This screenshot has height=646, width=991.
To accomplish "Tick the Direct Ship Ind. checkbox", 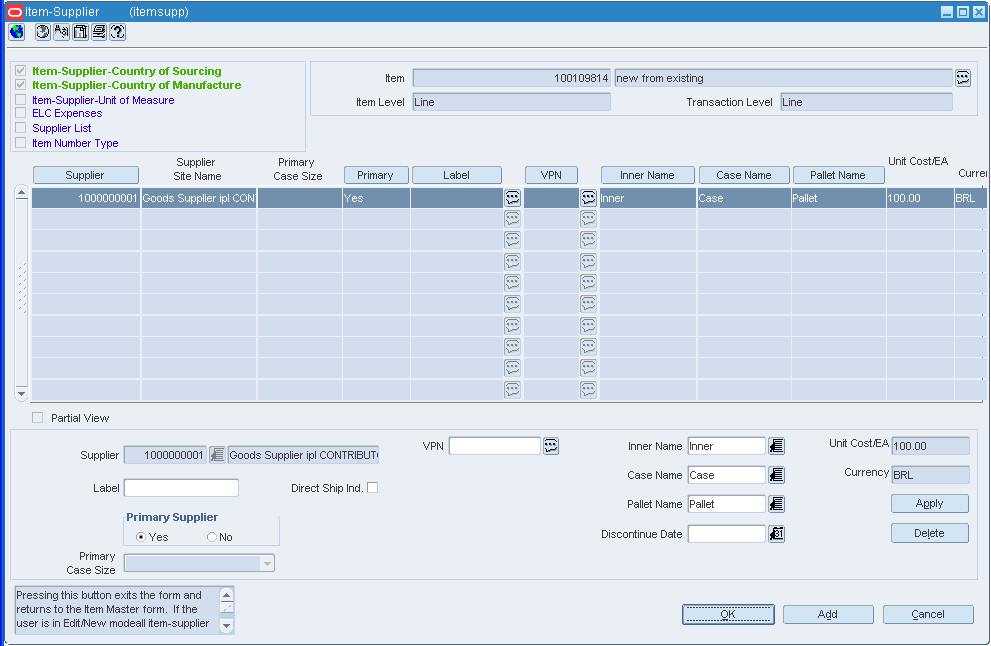I will (x=372, y=487).
